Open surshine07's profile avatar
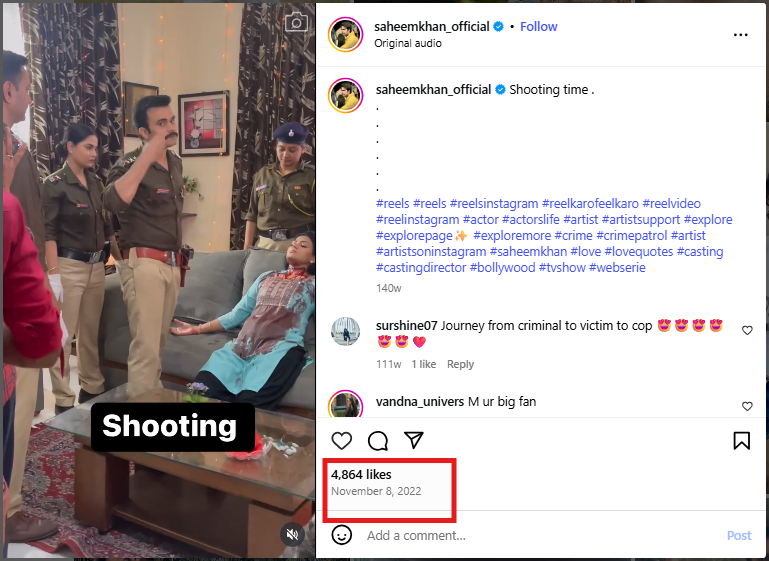This screenshot has height=561, width=769. pyautogui.click(x=345, y=332)
